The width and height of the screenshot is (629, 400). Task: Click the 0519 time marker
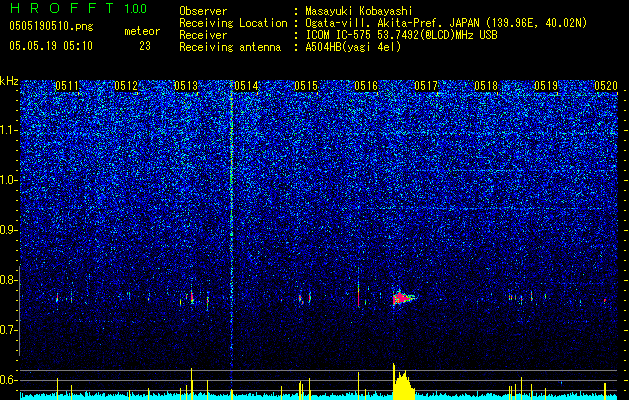pyautogui.click(x=546, y=86)
